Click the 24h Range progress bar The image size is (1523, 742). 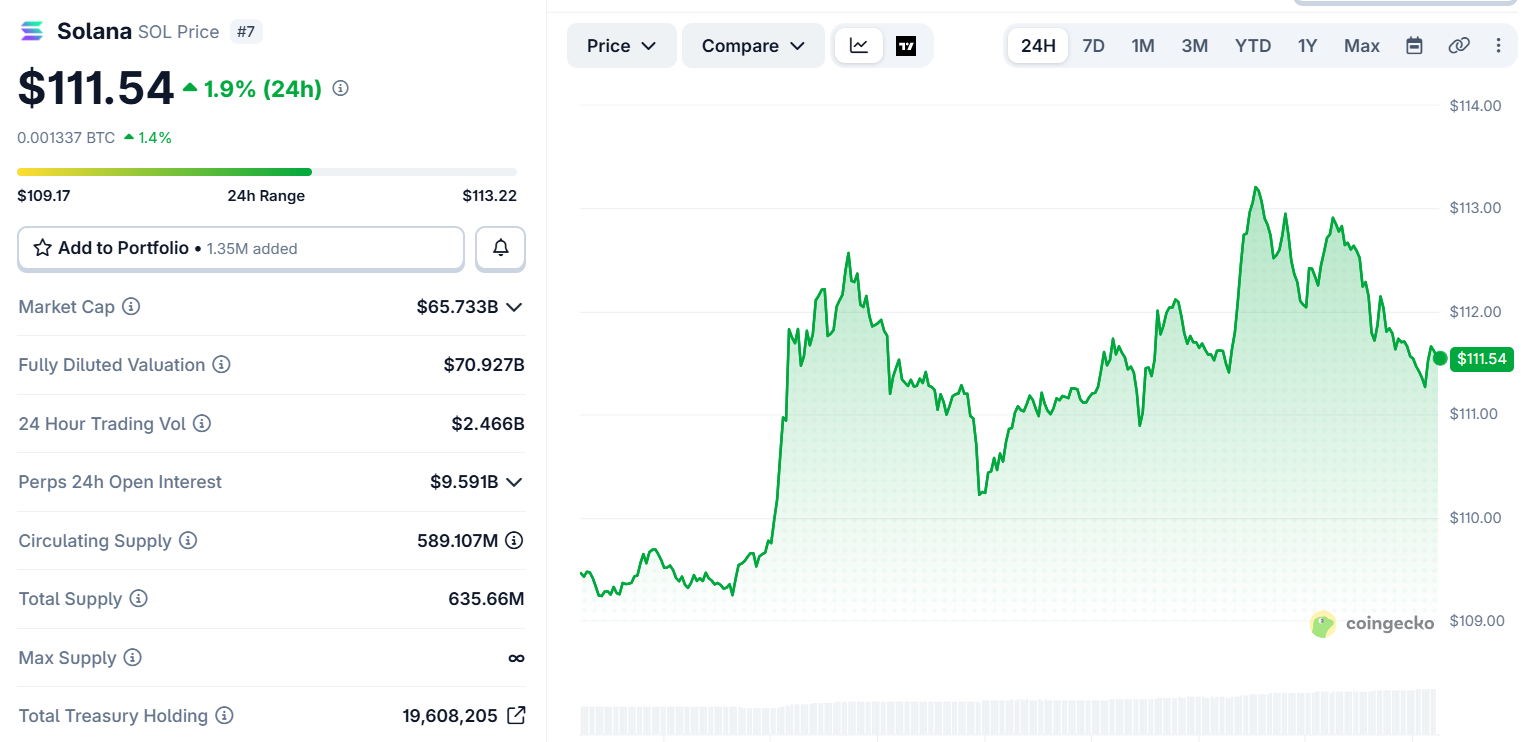tap(267, 172)
